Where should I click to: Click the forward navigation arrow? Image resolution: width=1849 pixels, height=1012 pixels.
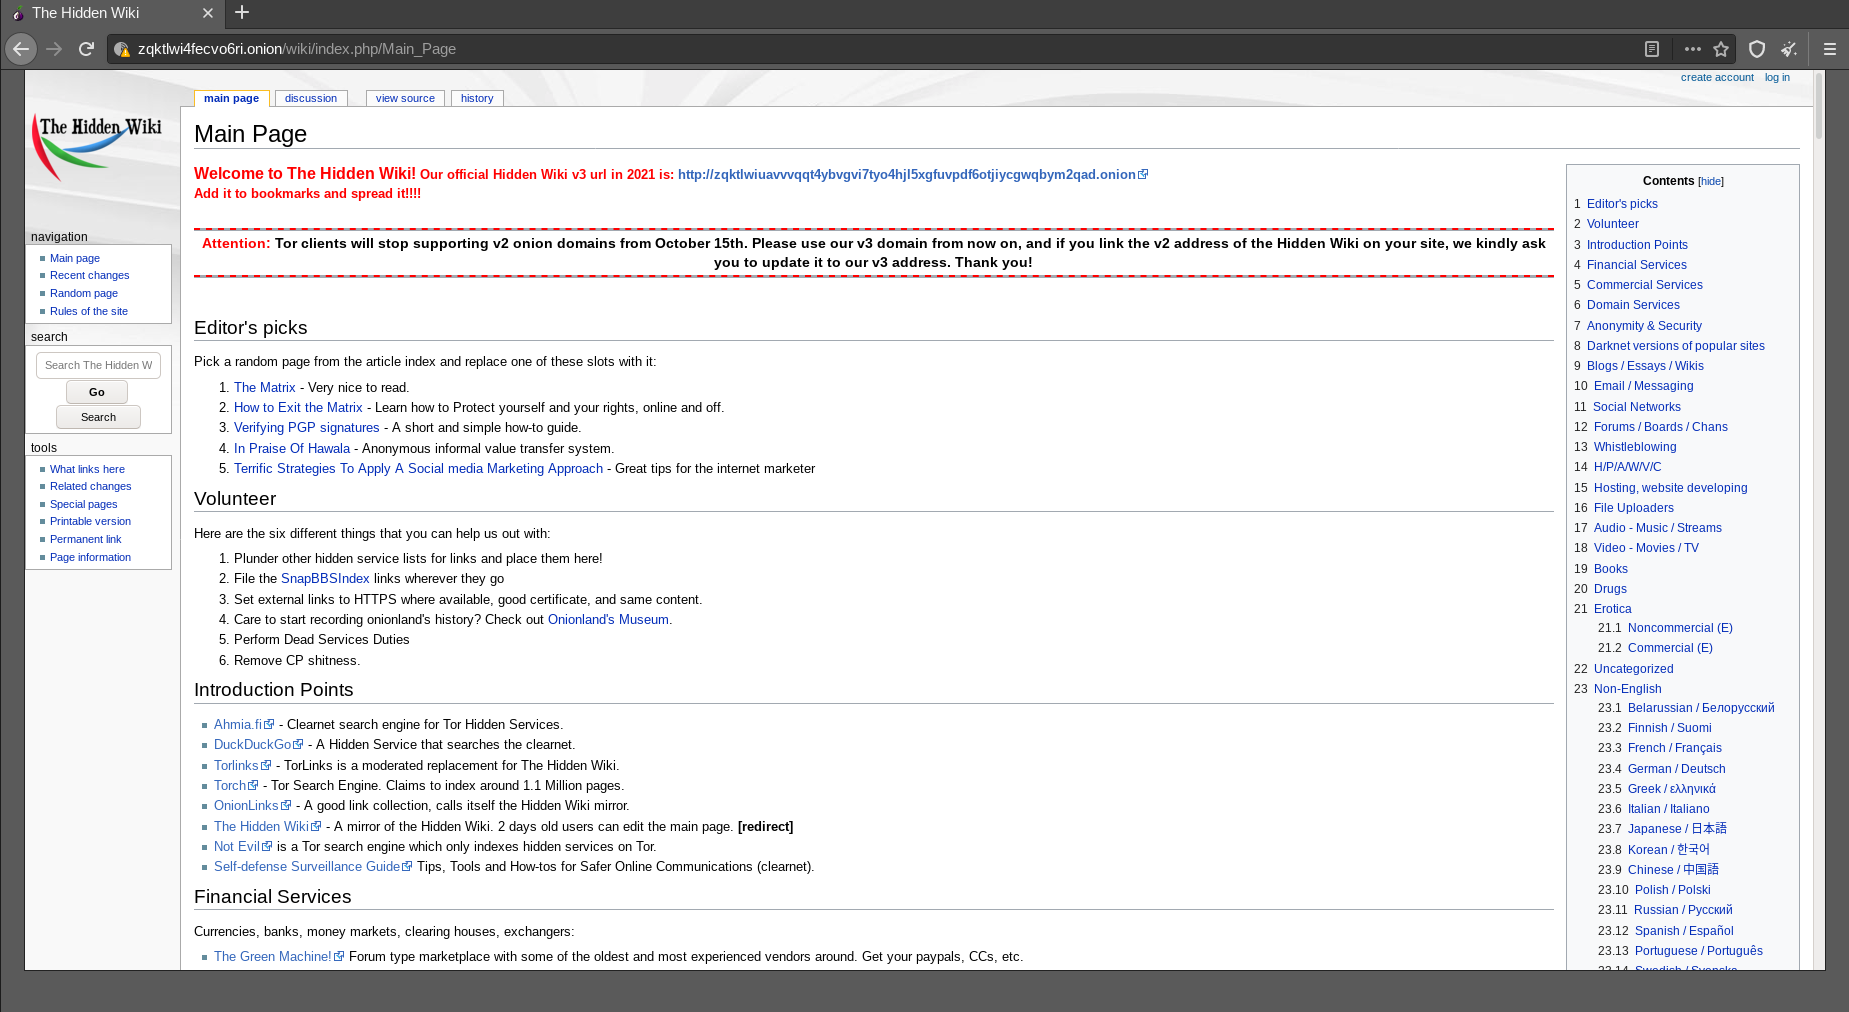point(54,48)
